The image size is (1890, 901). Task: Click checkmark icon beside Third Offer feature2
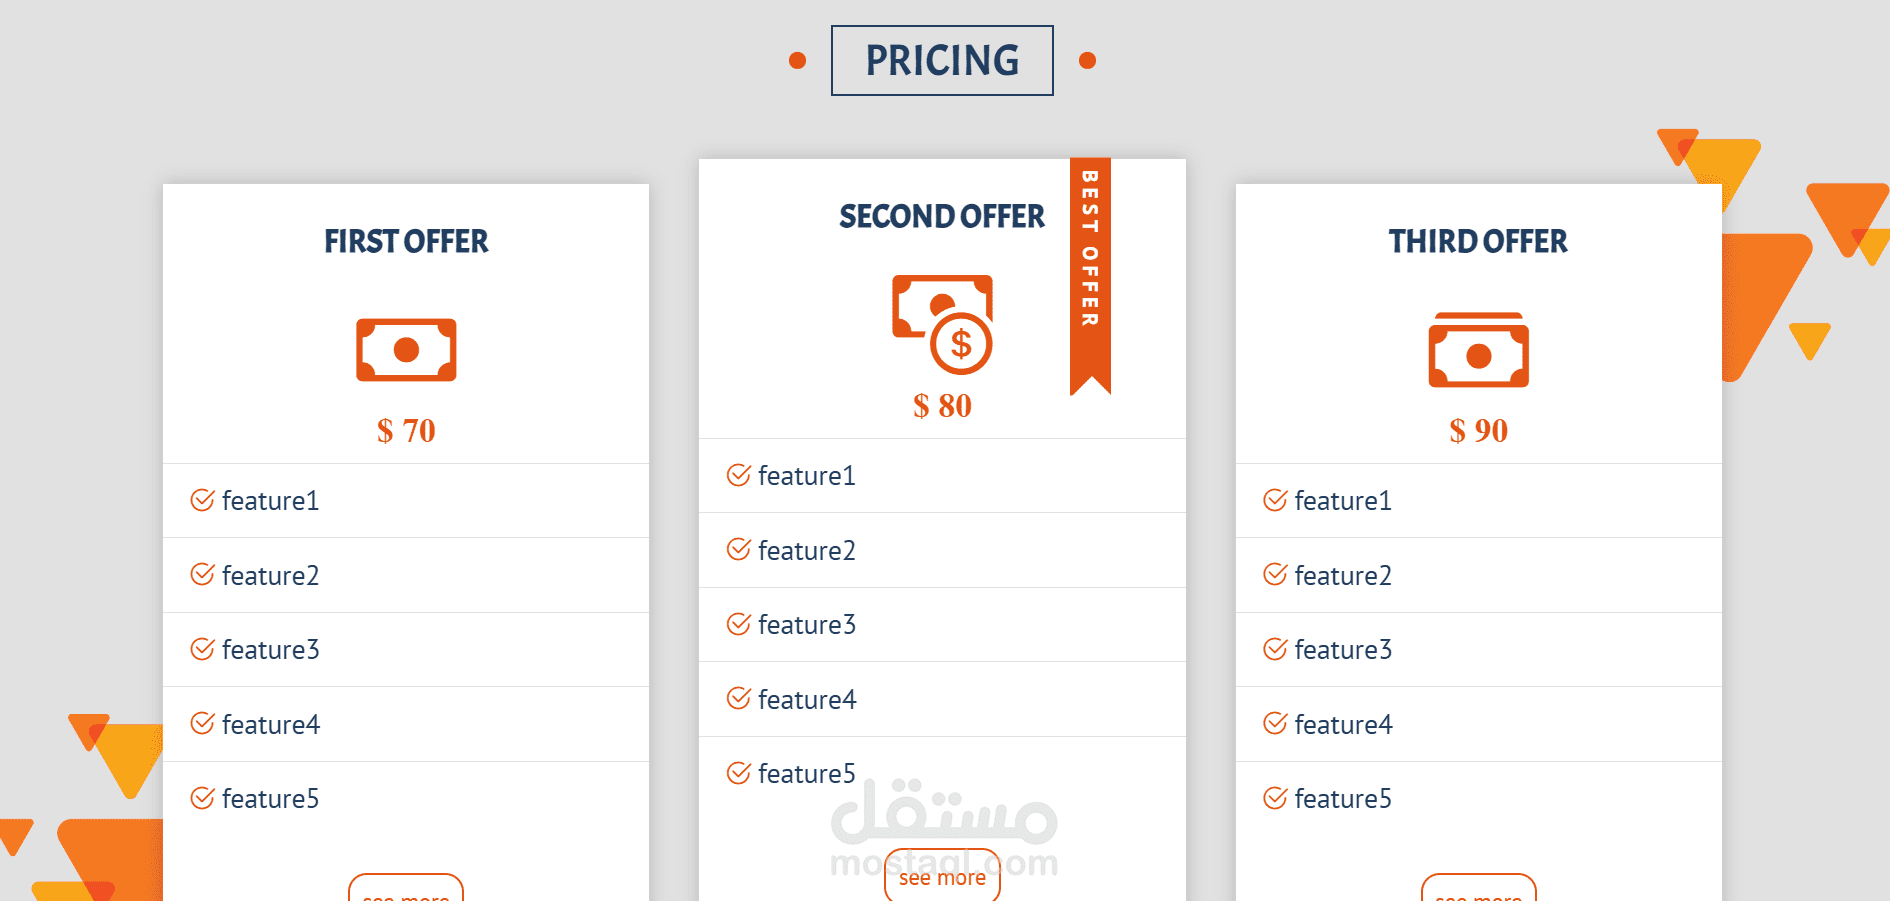click(1275, 574)
